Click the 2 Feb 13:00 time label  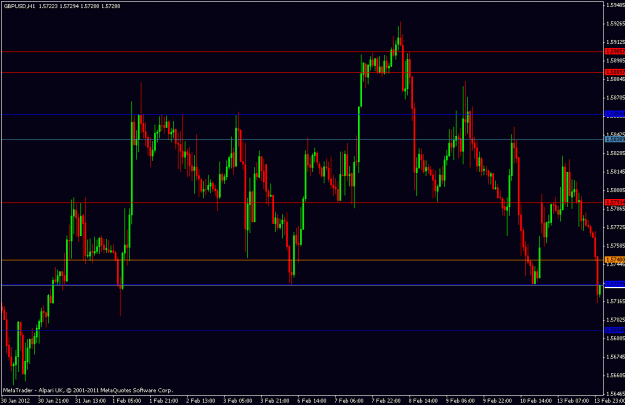201,401
